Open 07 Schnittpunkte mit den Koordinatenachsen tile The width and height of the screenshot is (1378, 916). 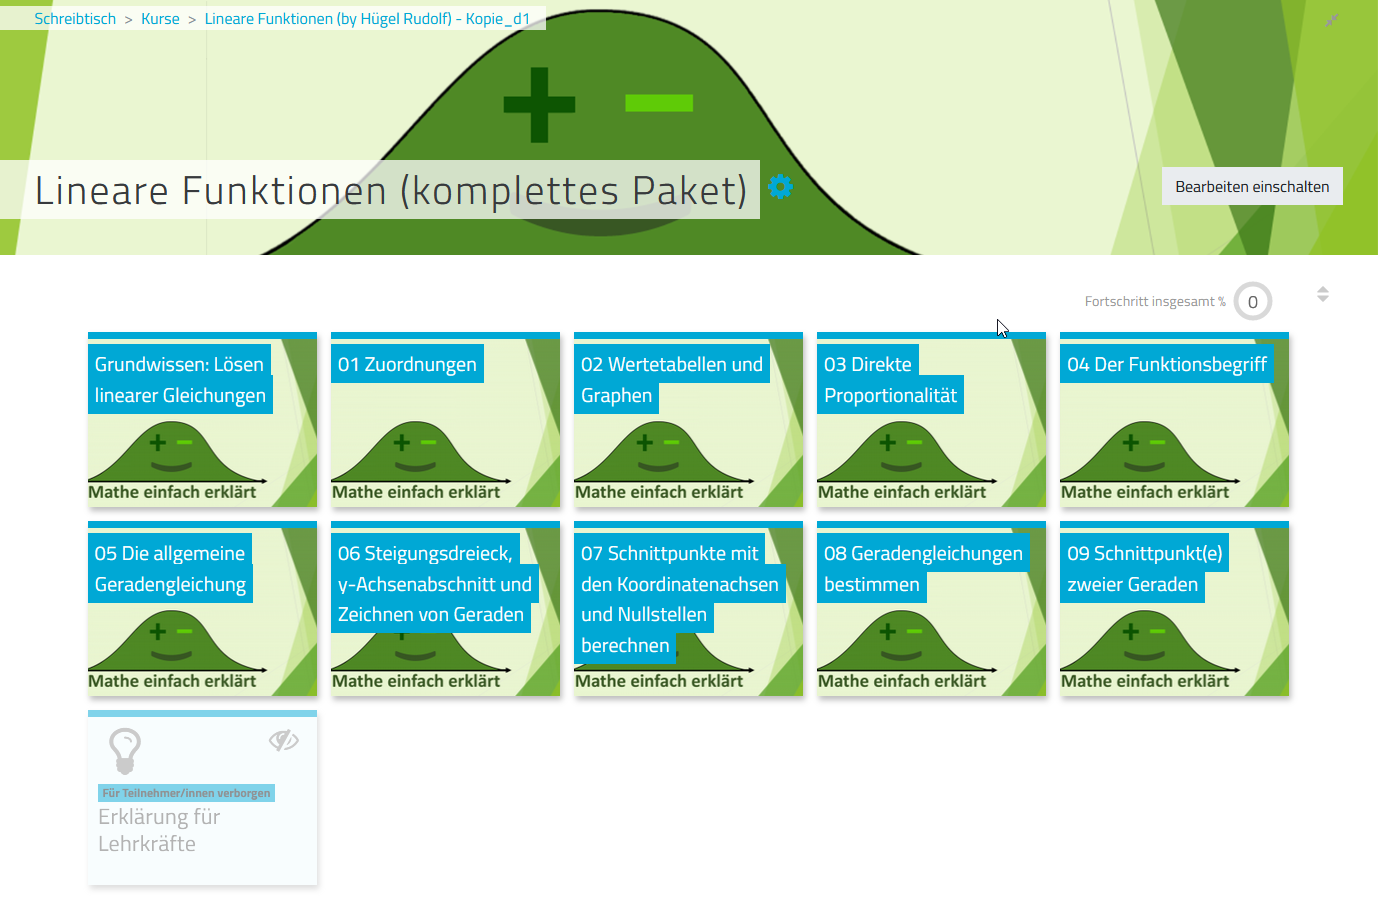(x=688, y=609)
